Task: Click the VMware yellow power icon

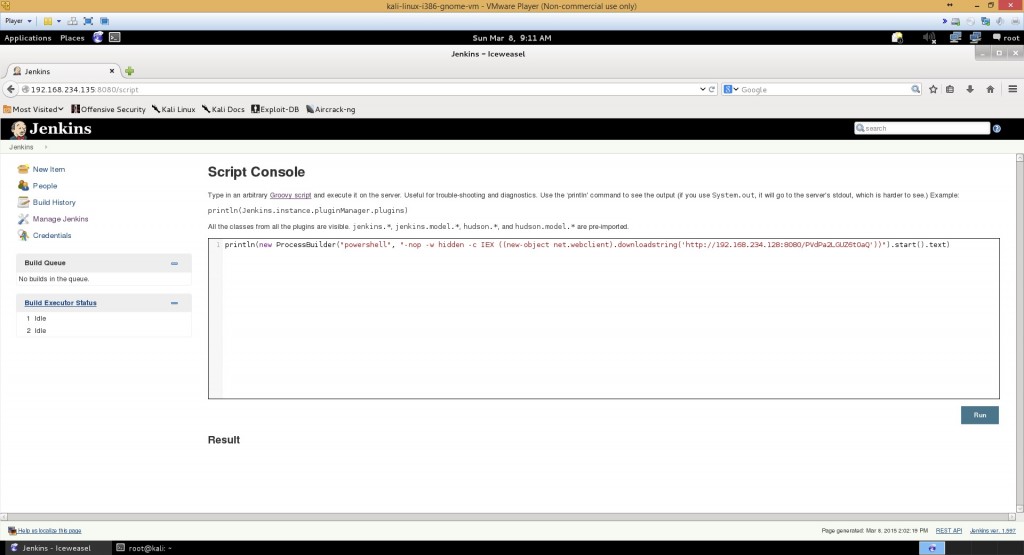Action: pyautogui.click(x=48, y=21)
